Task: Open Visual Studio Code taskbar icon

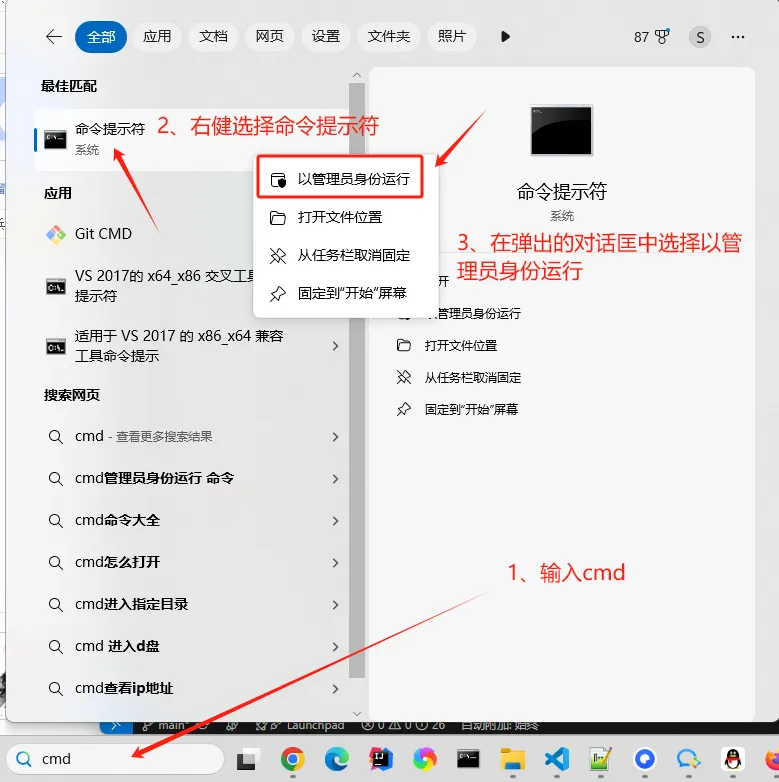Action: (557, 759)
